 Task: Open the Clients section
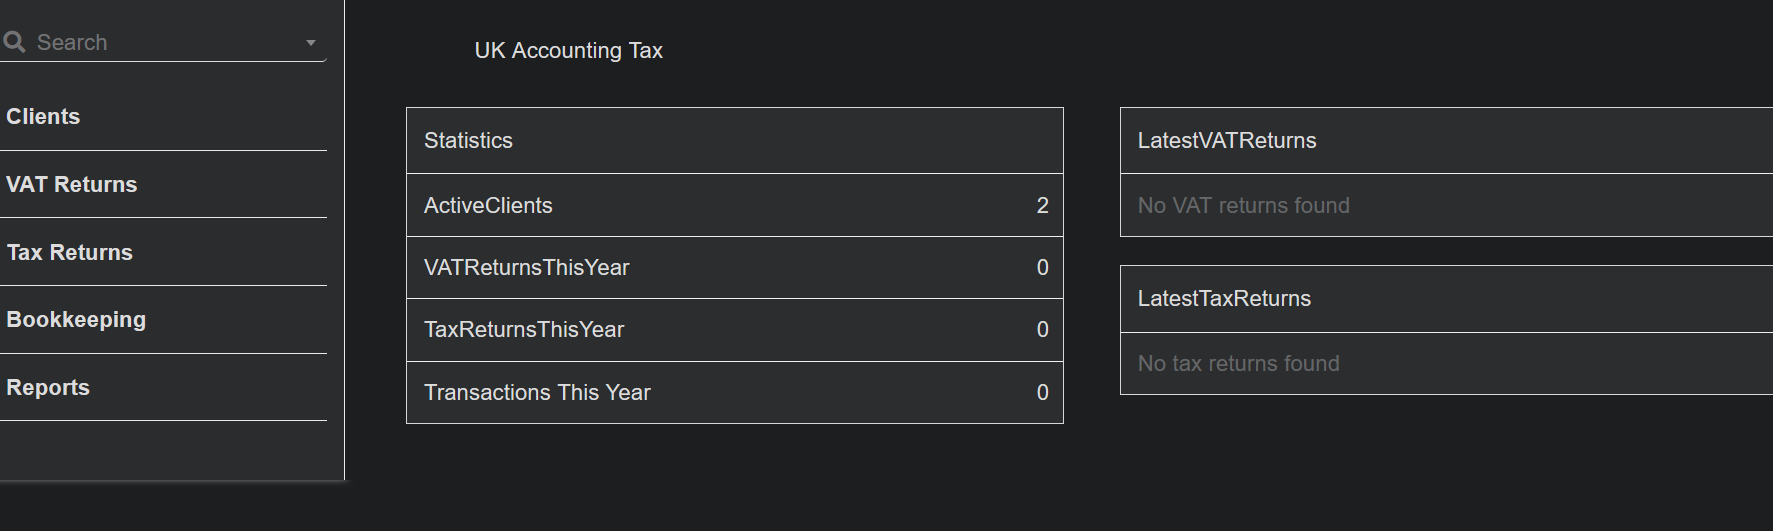click(43, 117)
